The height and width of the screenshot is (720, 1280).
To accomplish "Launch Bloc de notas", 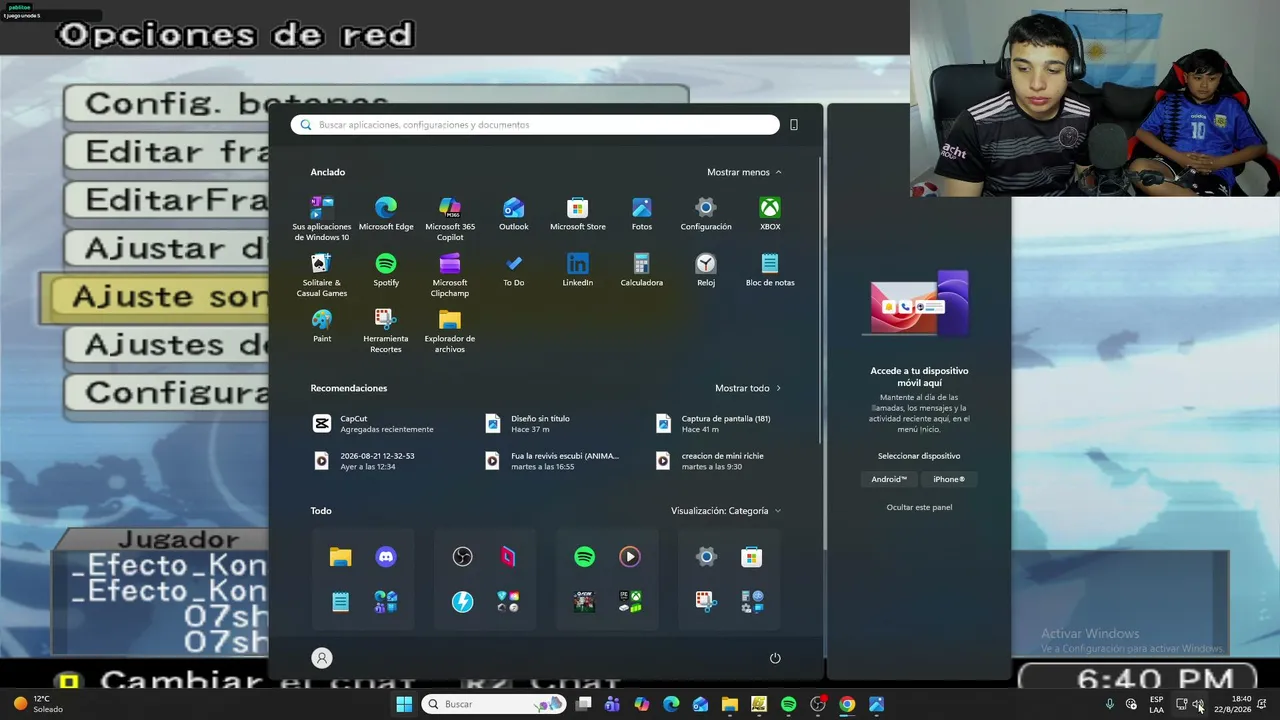I will coord(770,270).
